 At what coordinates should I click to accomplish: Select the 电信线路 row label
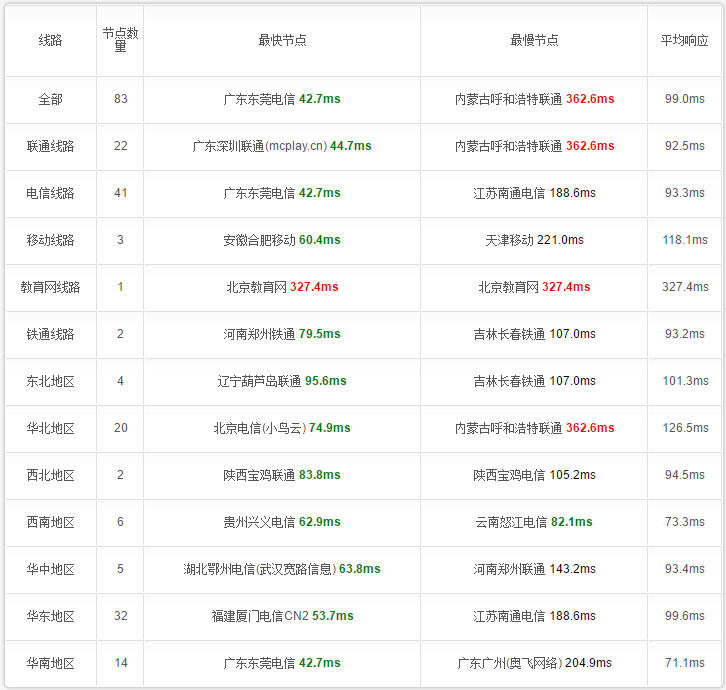pos(50,193)
